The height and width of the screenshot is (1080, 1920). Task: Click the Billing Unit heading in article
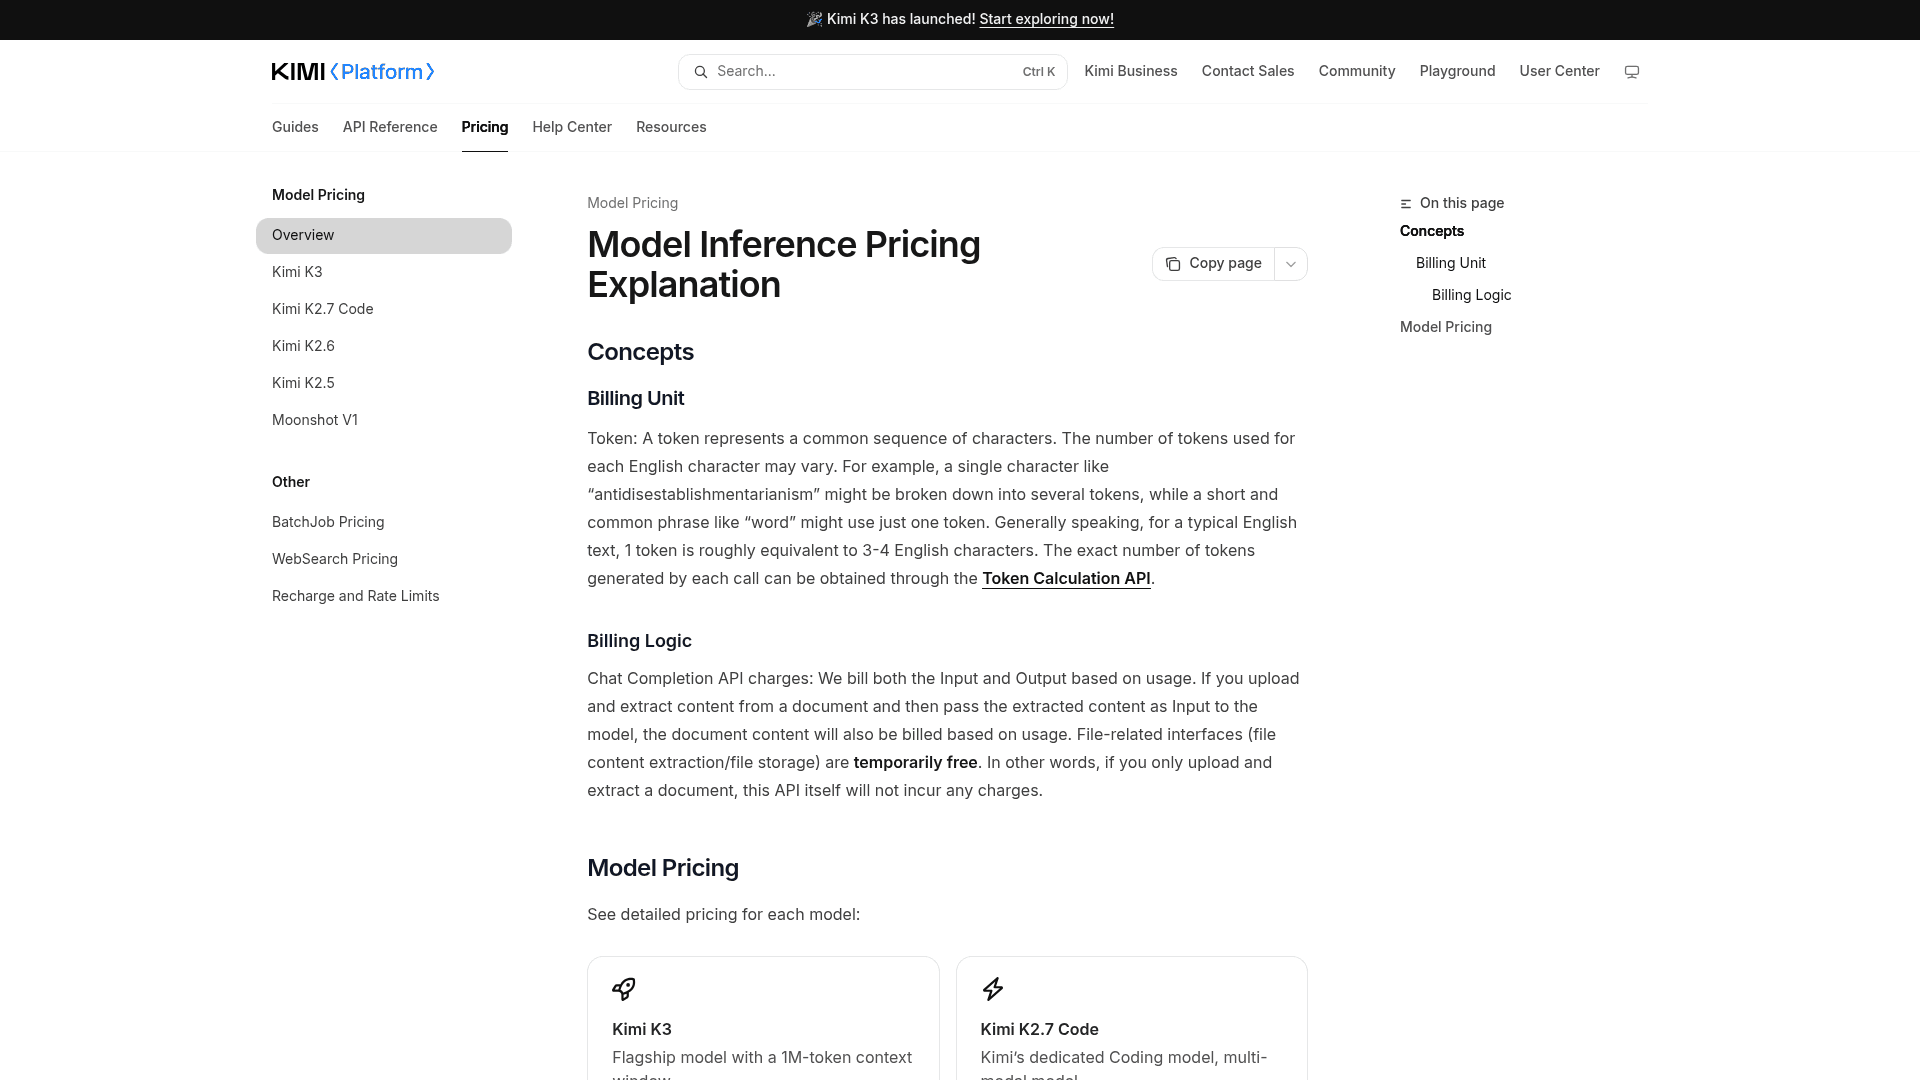click(x=636, y=398)
